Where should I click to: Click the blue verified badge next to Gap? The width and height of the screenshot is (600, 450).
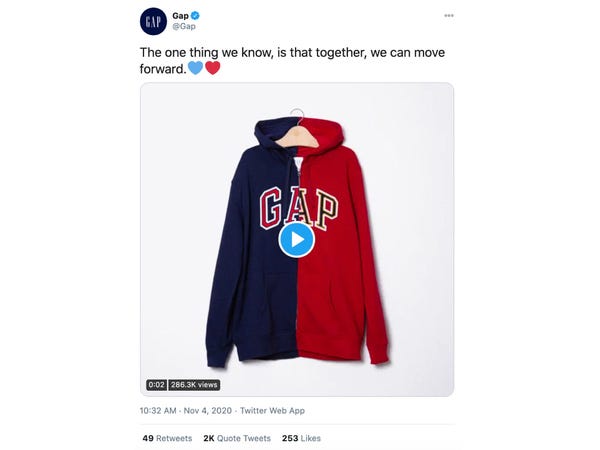point(195,16)
